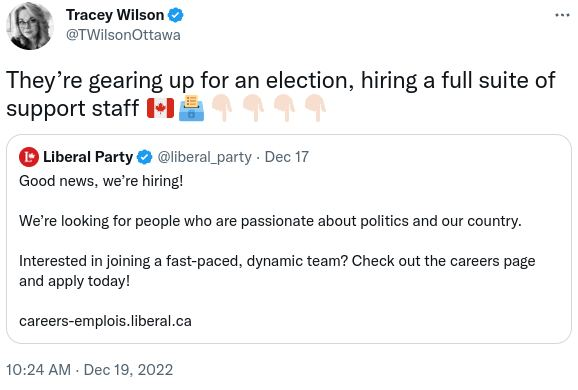Click the ballot box emoji
This screenshot has width=578, height=390.
coord(191,108)
